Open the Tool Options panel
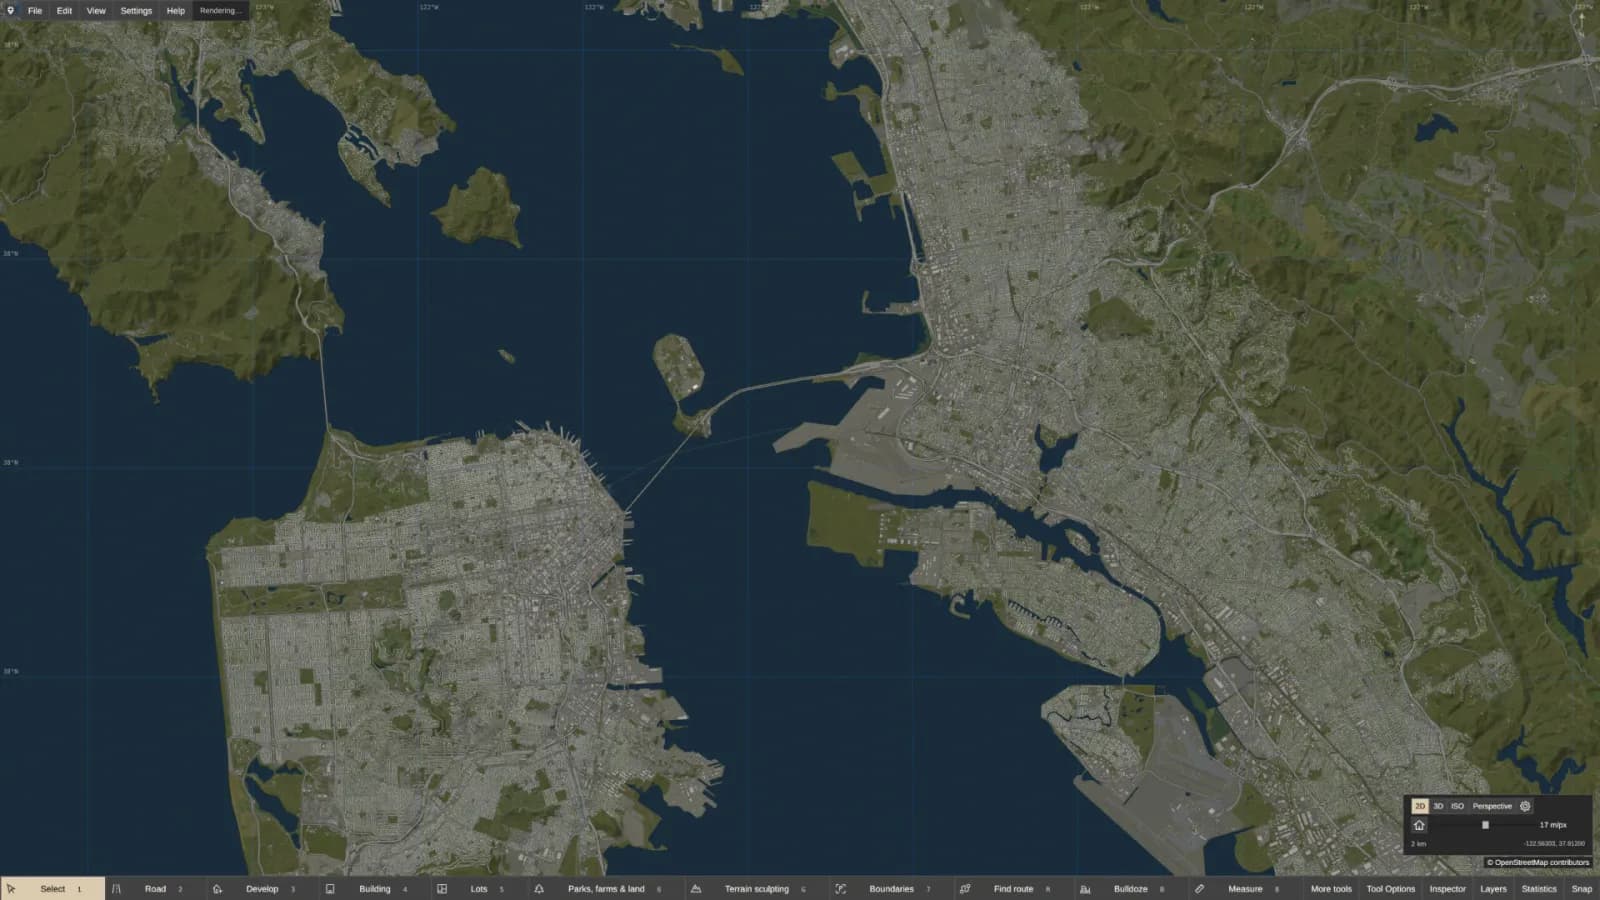The width and height of the screenshot is (1600, 900). click(x=1391, y=889)
